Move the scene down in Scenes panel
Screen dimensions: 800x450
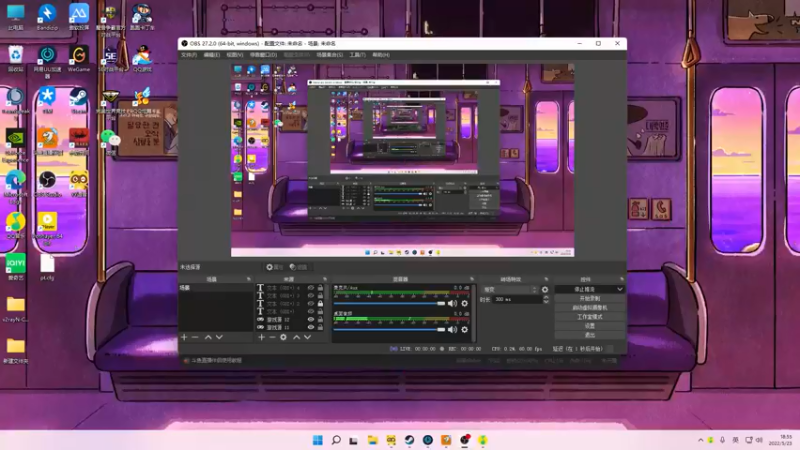(219, 337)
